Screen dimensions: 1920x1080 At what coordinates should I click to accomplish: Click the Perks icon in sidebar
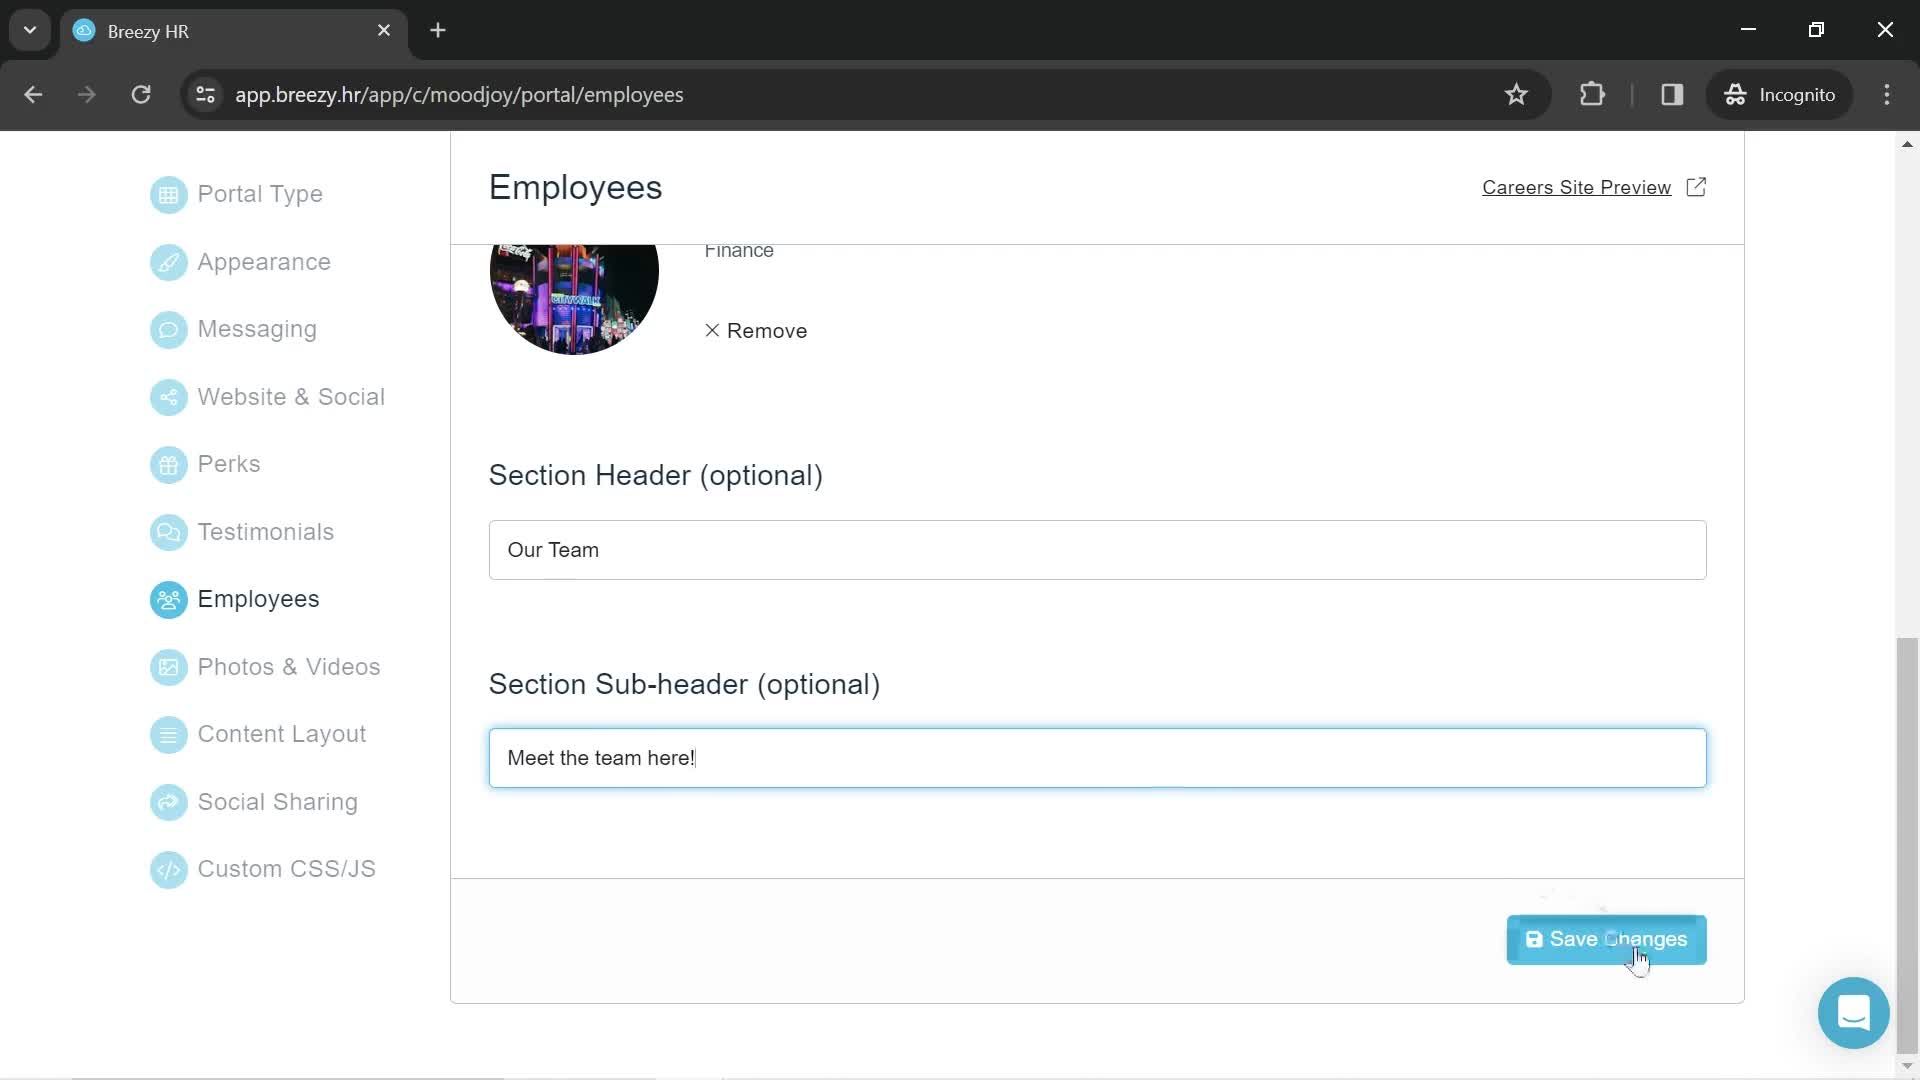[x=167, y=464]
